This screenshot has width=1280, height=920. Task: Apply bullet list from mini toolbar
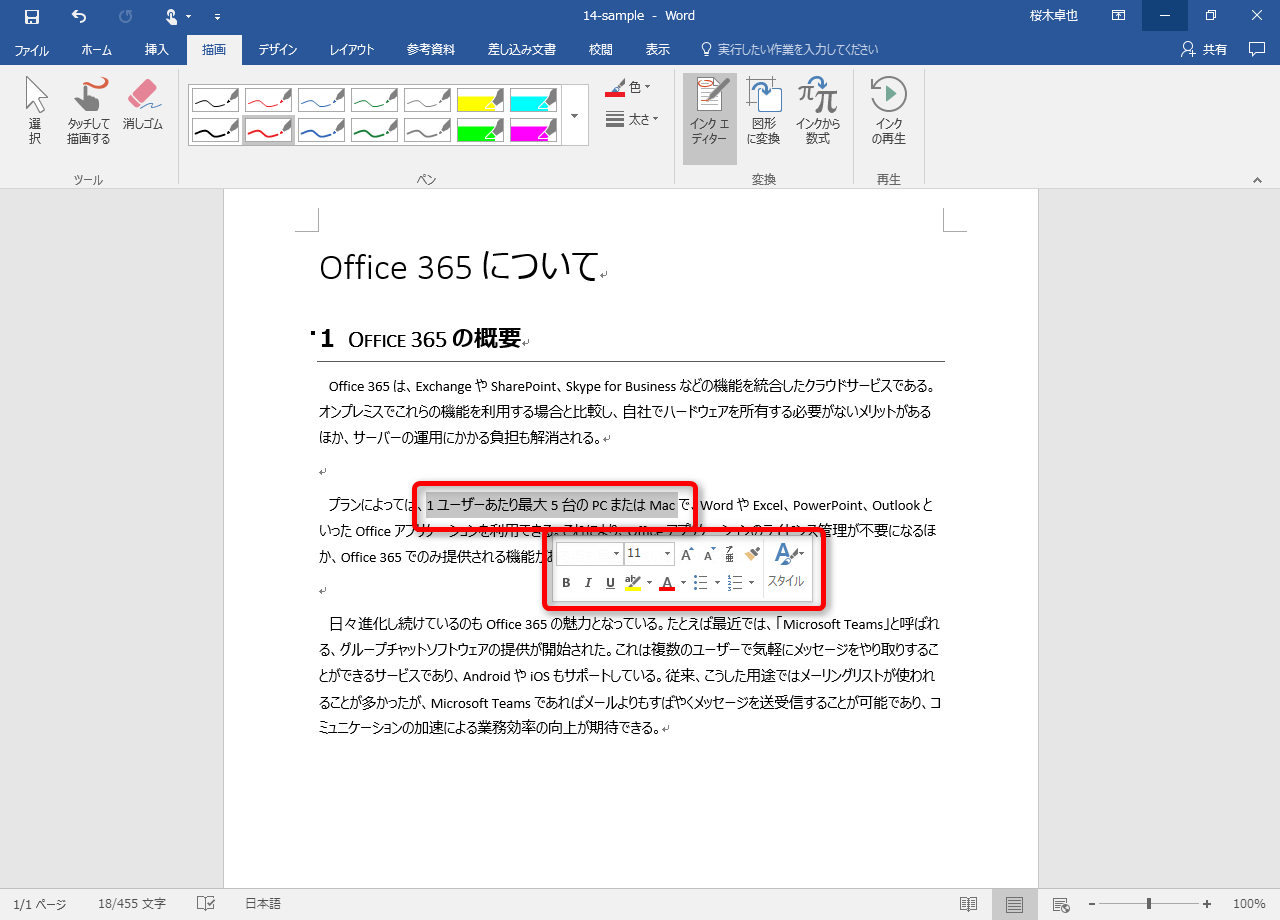click(x=701, y=583)
